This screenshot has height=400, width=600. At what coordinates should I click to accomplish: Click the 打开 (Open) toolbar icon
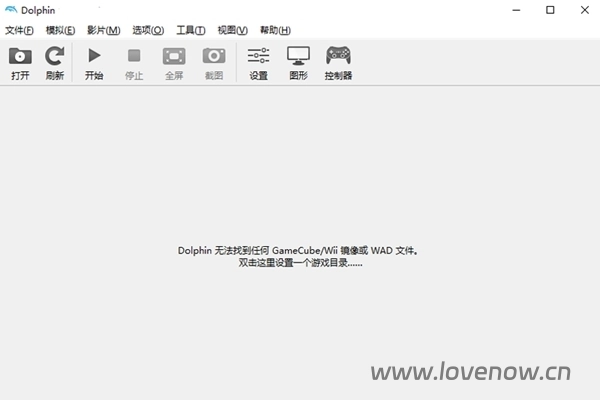(x=20, y=56)
